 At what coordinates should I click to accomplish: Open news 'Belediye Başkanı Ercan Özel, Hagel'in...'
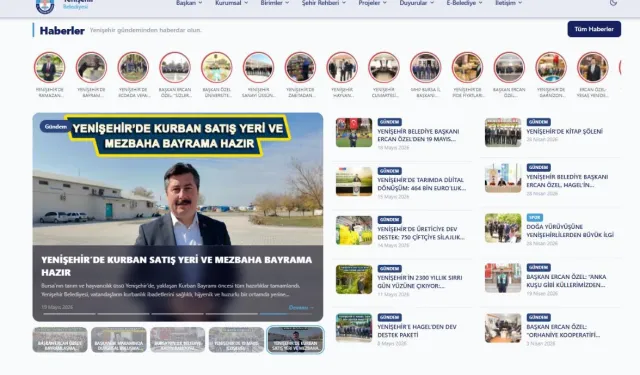(x=567, y=181)
